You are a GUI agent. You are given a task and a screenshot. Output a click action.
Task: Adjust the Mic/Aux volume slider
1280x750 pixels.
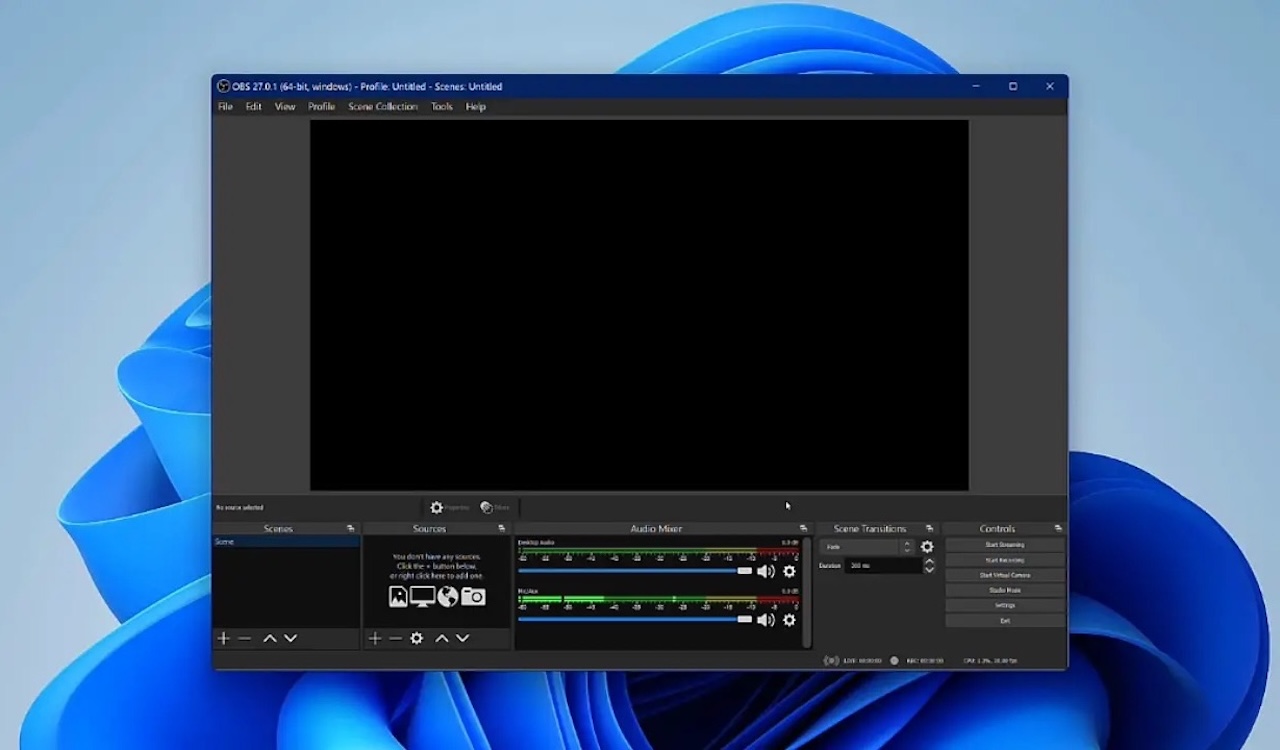[x=635, y=620]
